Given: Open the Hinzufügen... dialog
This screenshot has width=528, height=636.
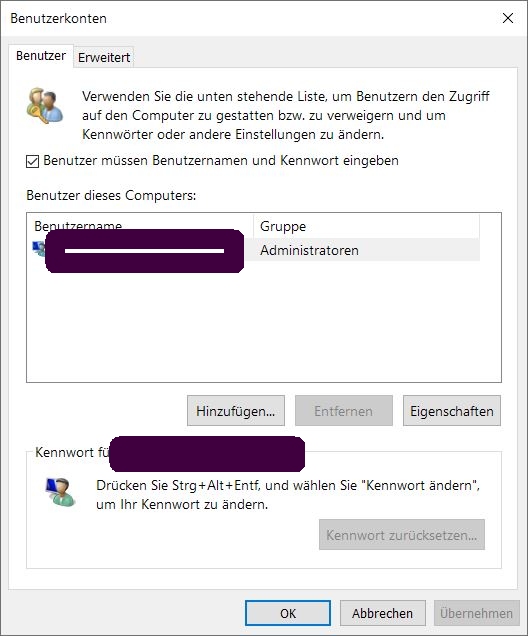Looking at the screenshot, I should [x=236, y=411].
